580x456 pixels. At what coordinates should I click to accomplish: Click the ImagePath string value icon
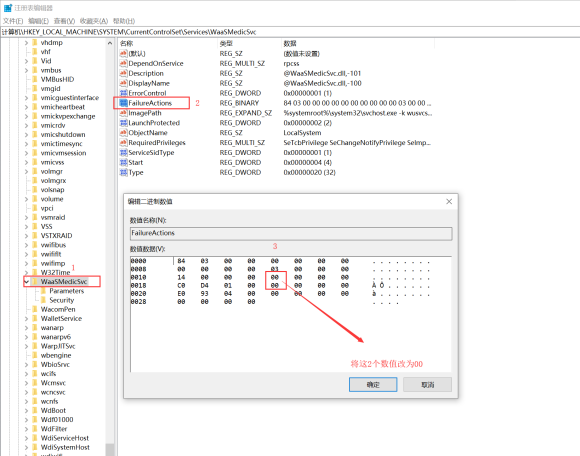[x=124, y=113]
